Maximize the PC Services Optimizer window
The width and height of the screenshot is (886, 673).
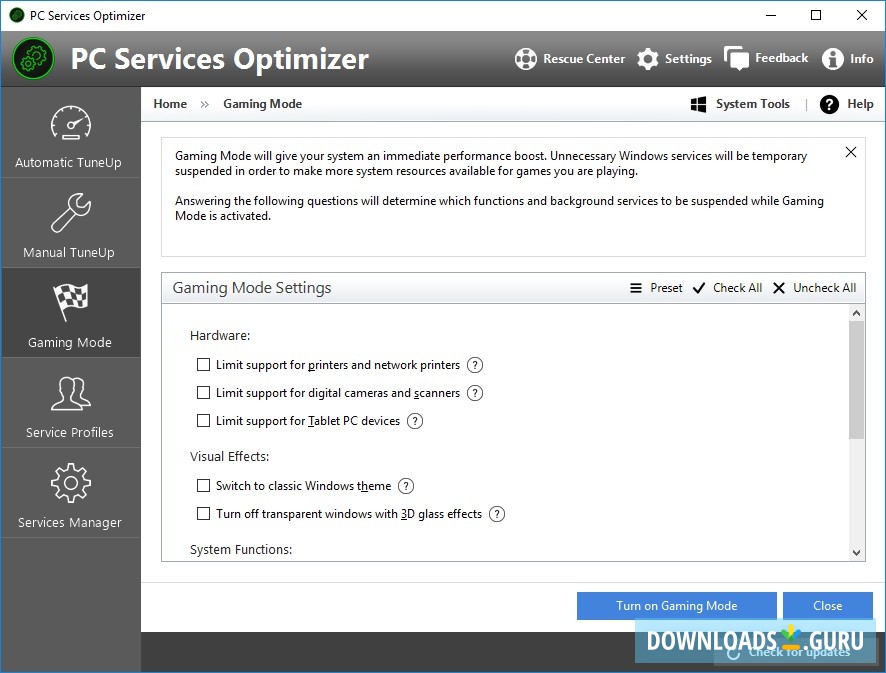point(816,15)
